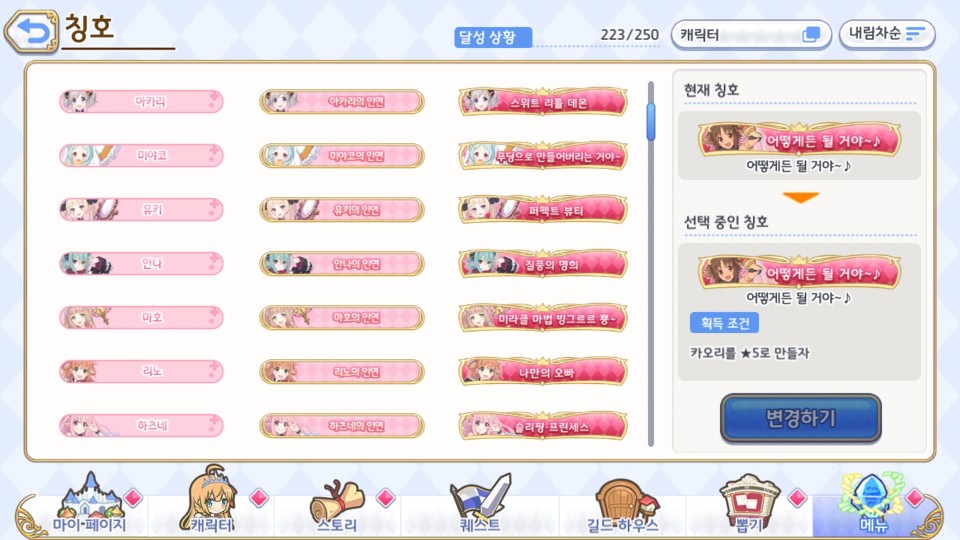960x540 pixels.
Task: Select the 메뉴 crystal icon
Action: [872, 503]
